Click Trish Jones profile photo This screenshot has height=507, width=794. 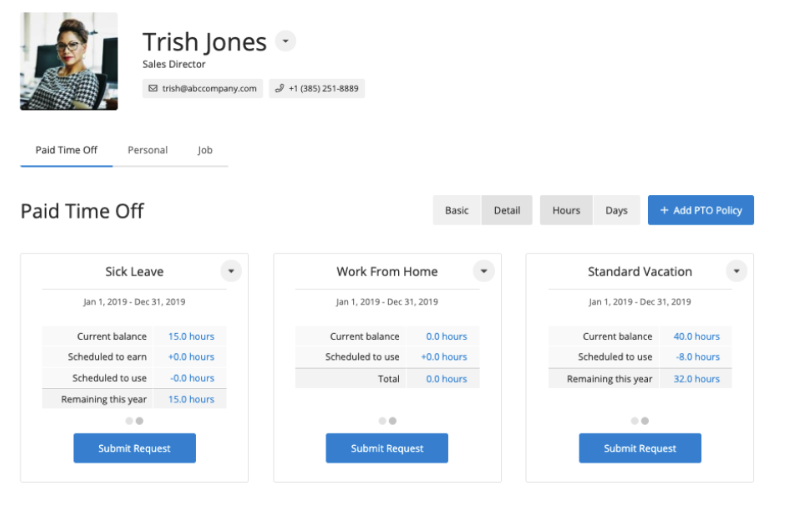tap(69, 61)
